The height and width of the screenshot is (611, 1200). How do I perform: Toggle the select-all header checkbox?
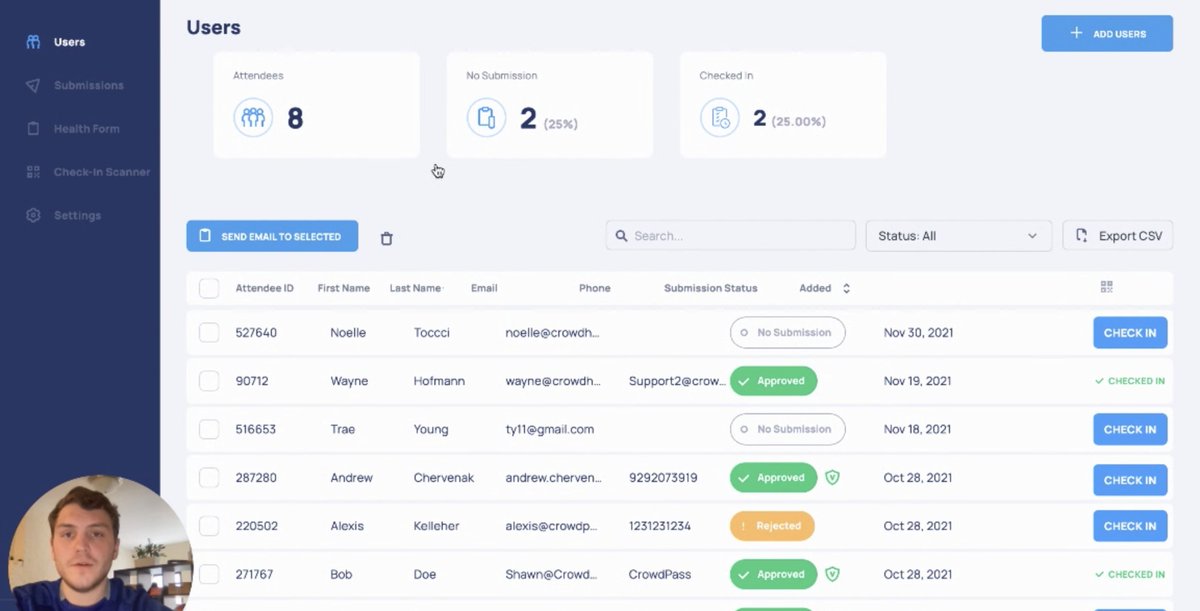(x=209, y=288)
